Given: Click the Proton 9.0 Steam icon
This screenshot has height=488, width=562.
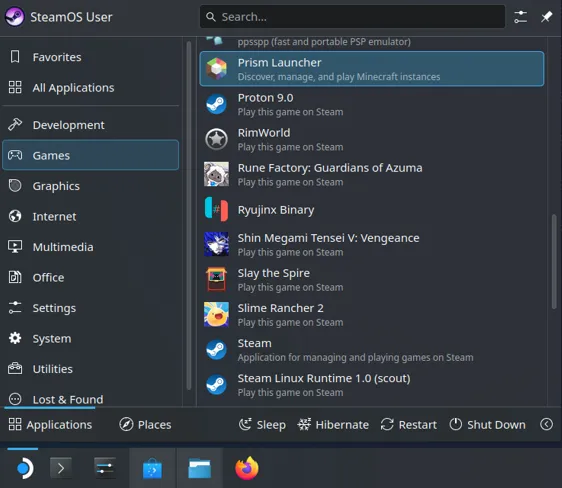Looking at the screenshot, I should 216,104.
